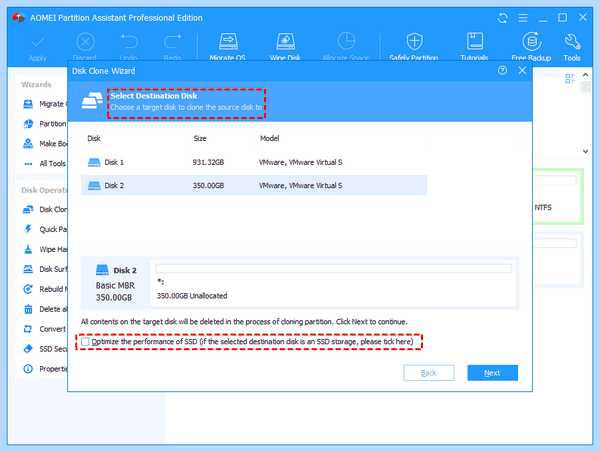600x452 pixels.
Task: Click the Size column header
Action: coord(200,138)
